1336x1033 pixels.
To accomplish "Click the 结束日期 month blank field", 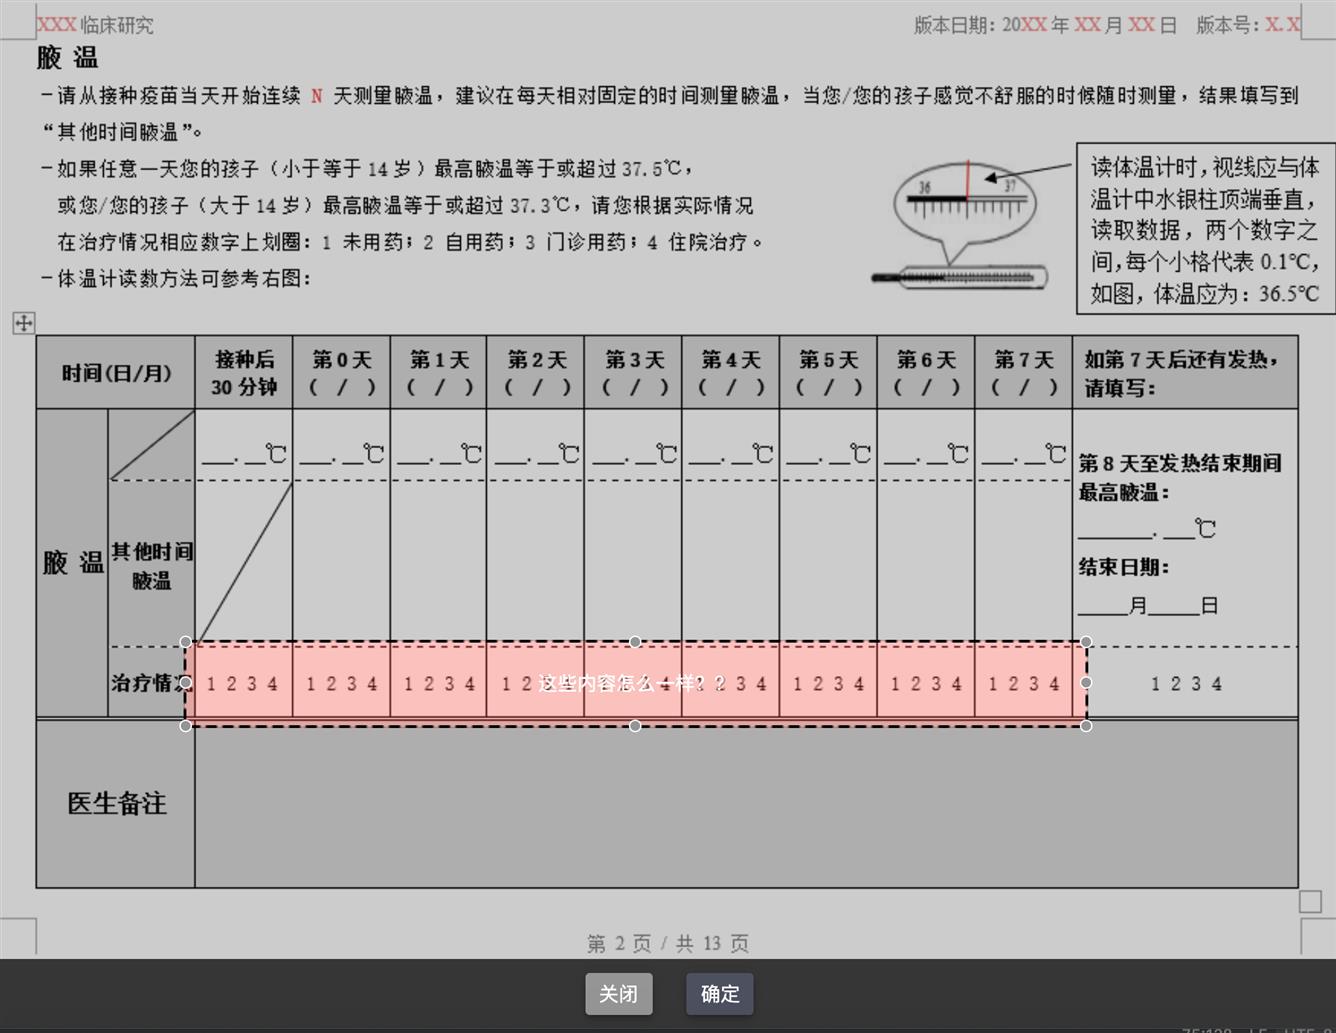I will (x=1102, y=606).
